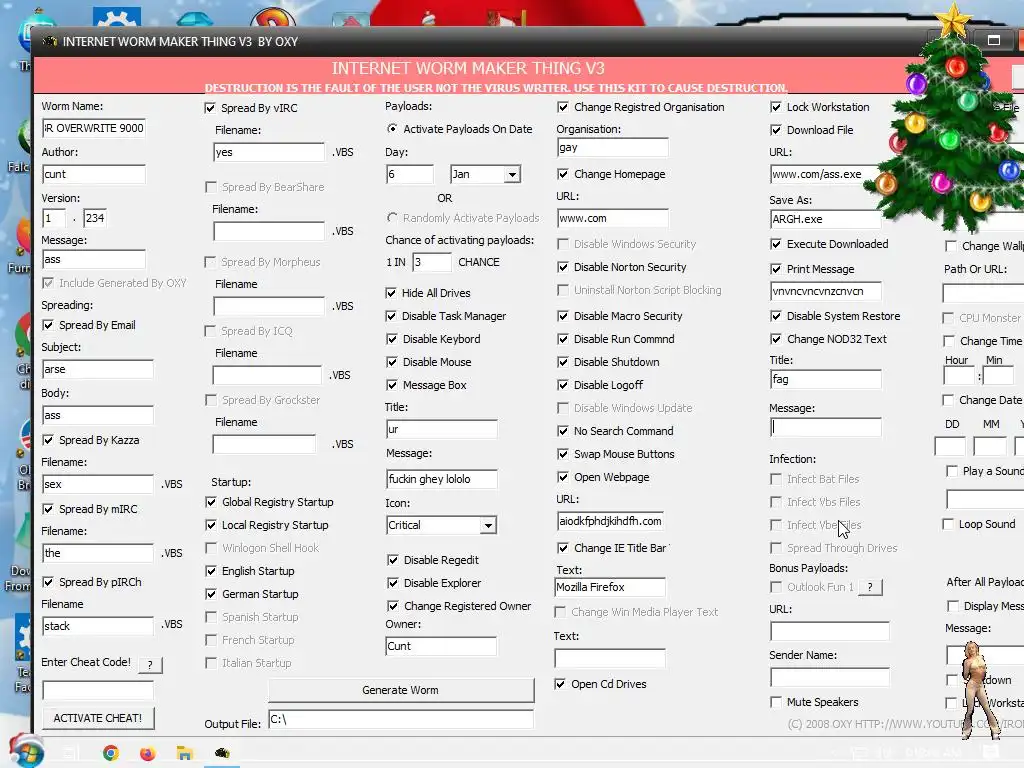The image size is (1024, 768).
Task: Toggle Swap Mouse Buttons checkbox
Action: pyautogui.click(x=562, y=454)
